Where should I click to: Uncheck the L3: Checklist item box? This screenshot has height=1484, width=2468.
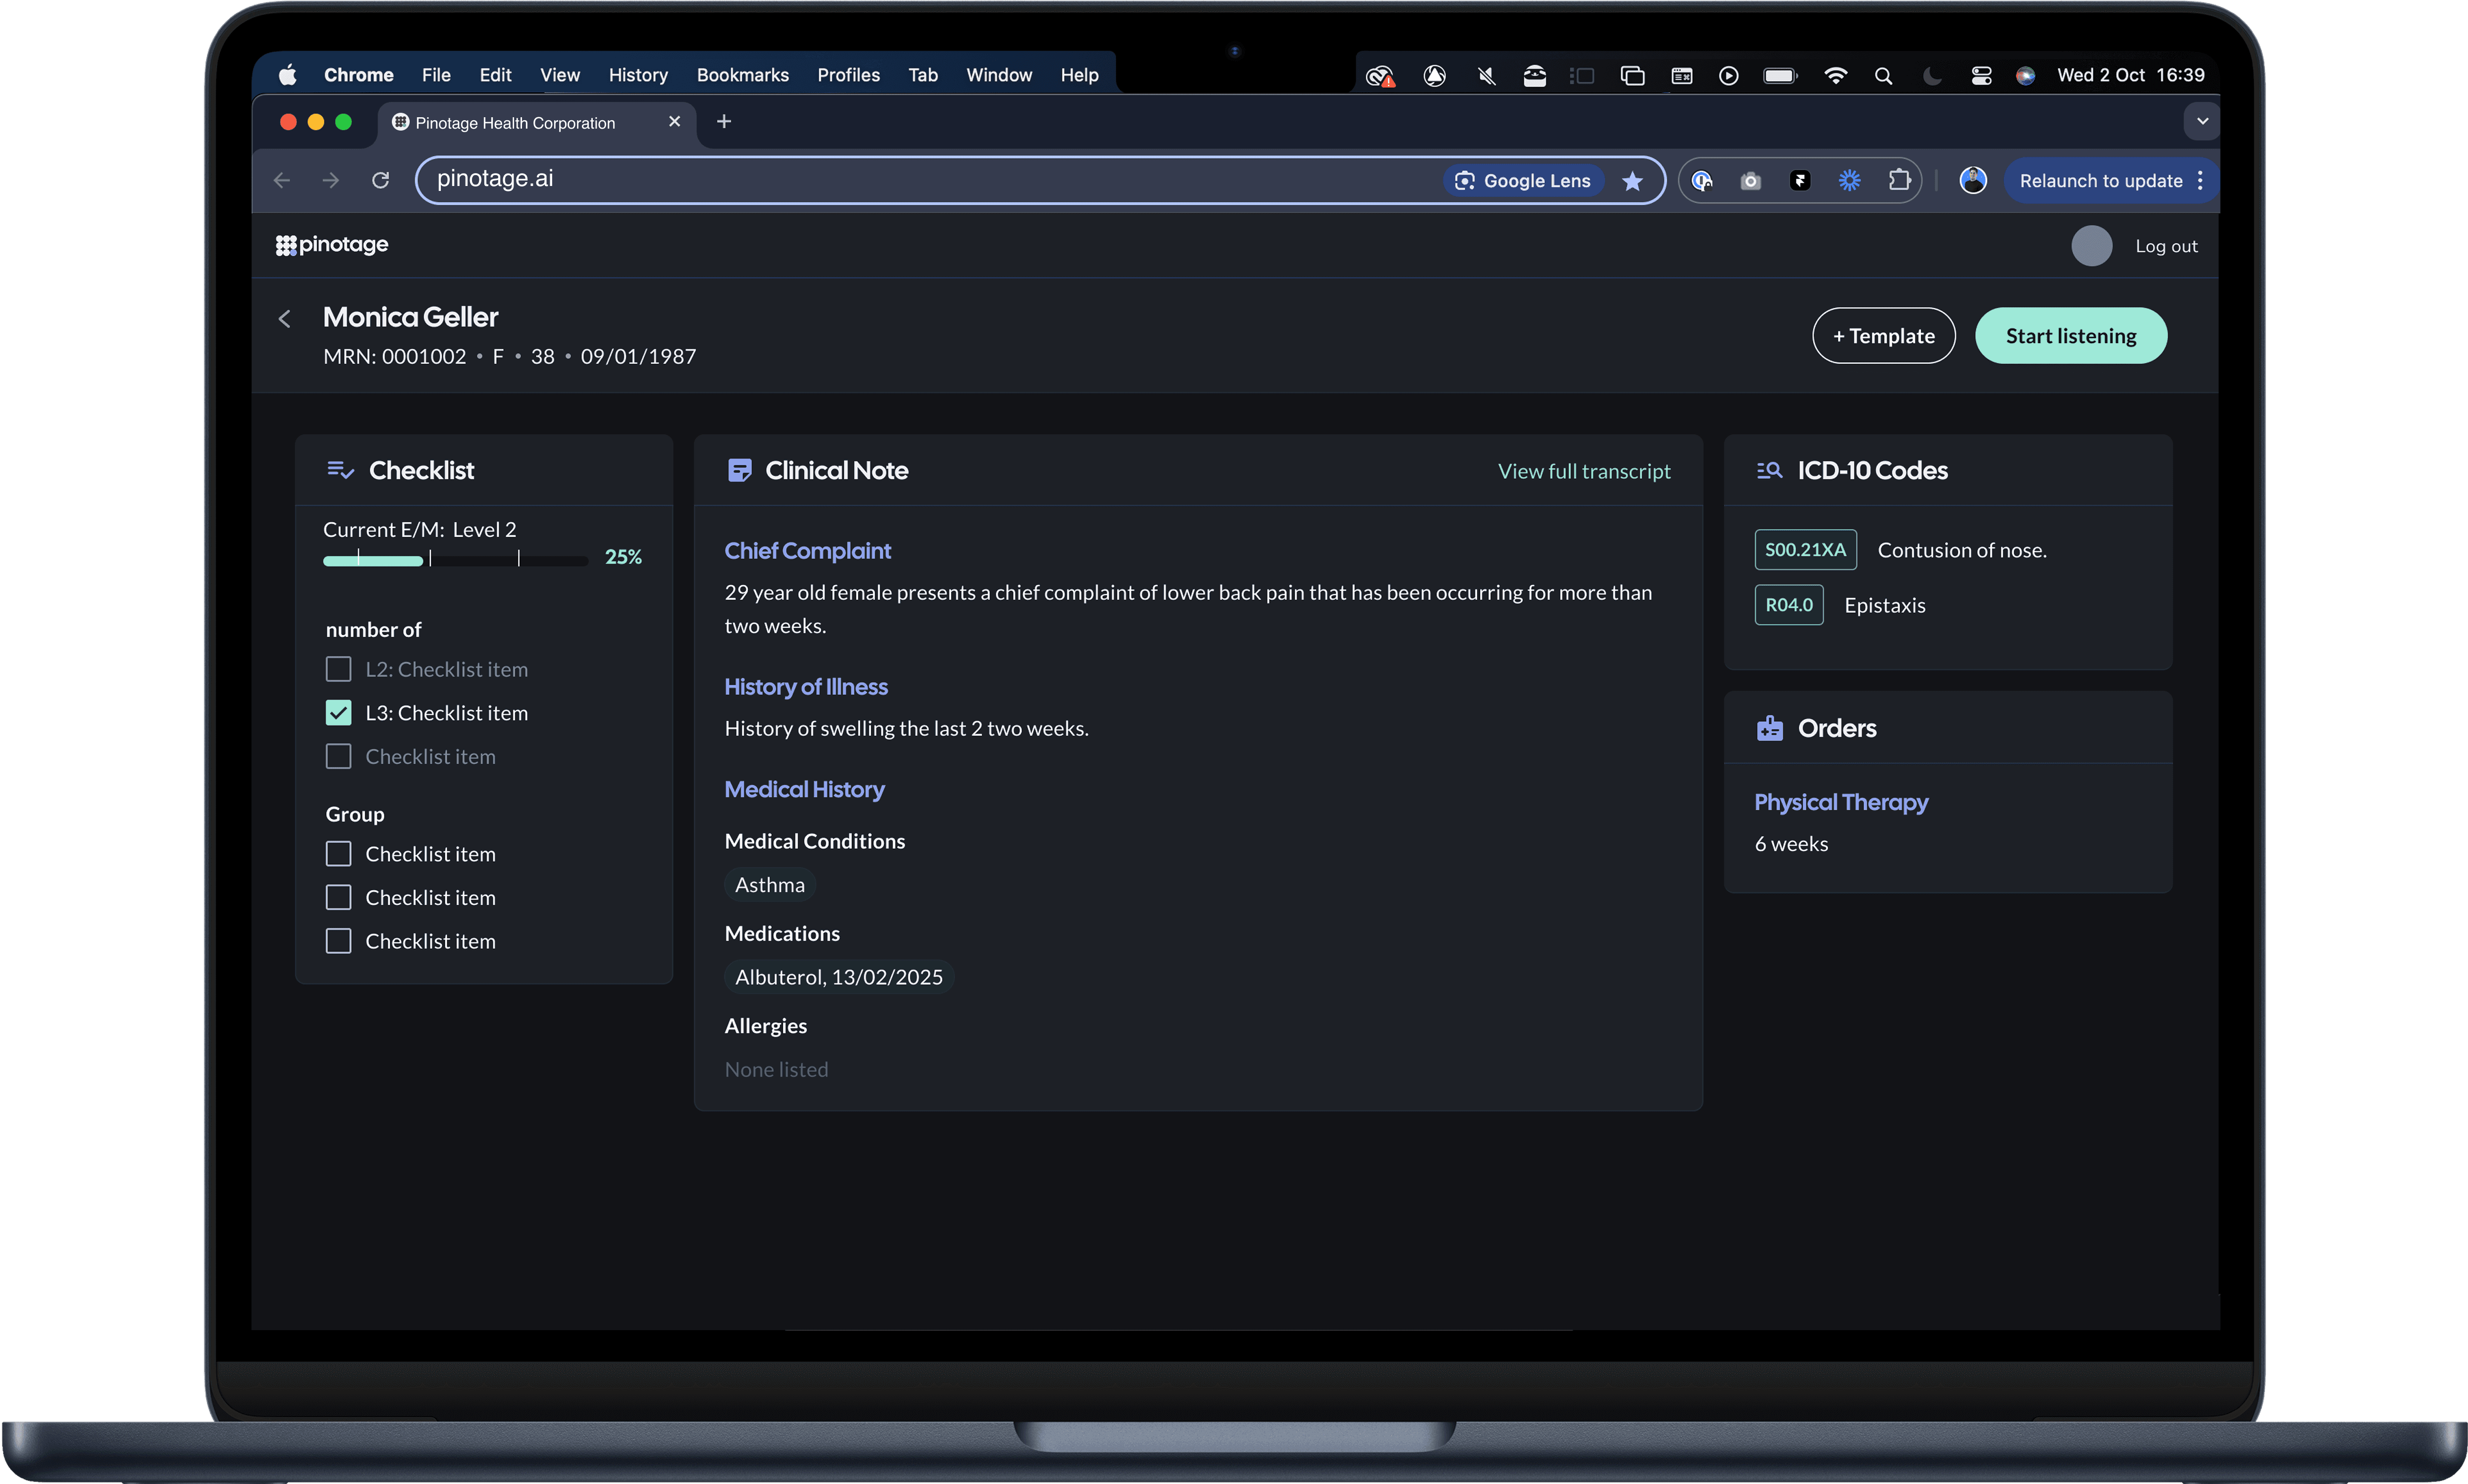coord(339,713)
